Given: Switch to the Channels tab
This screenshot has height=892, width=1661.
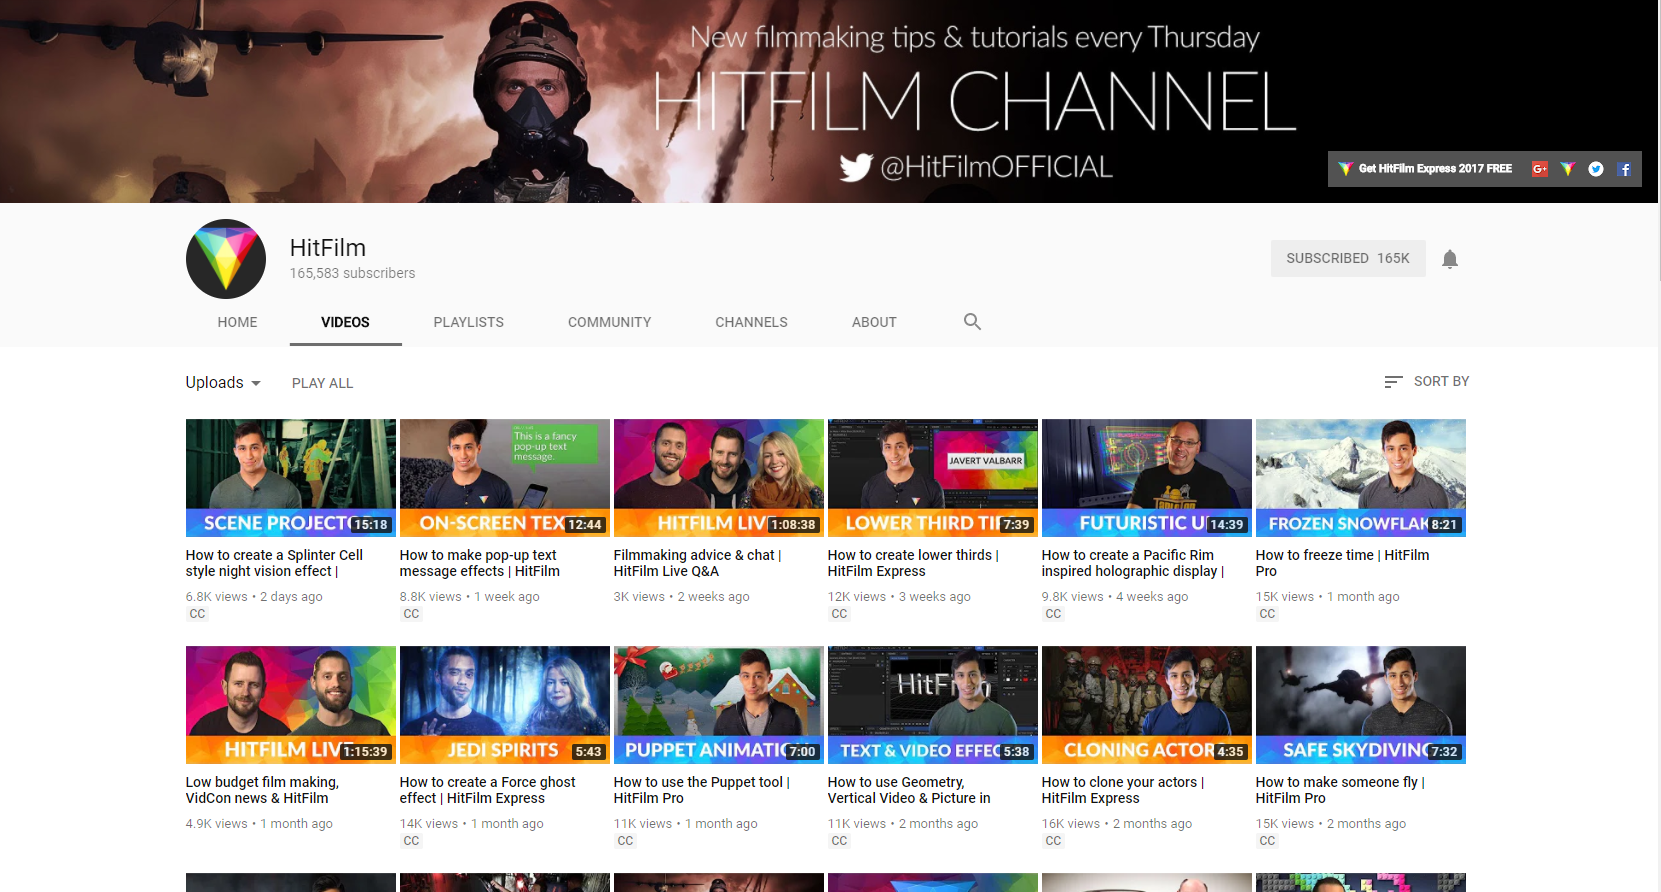Looking at the screenshot, I should point(751,322).
